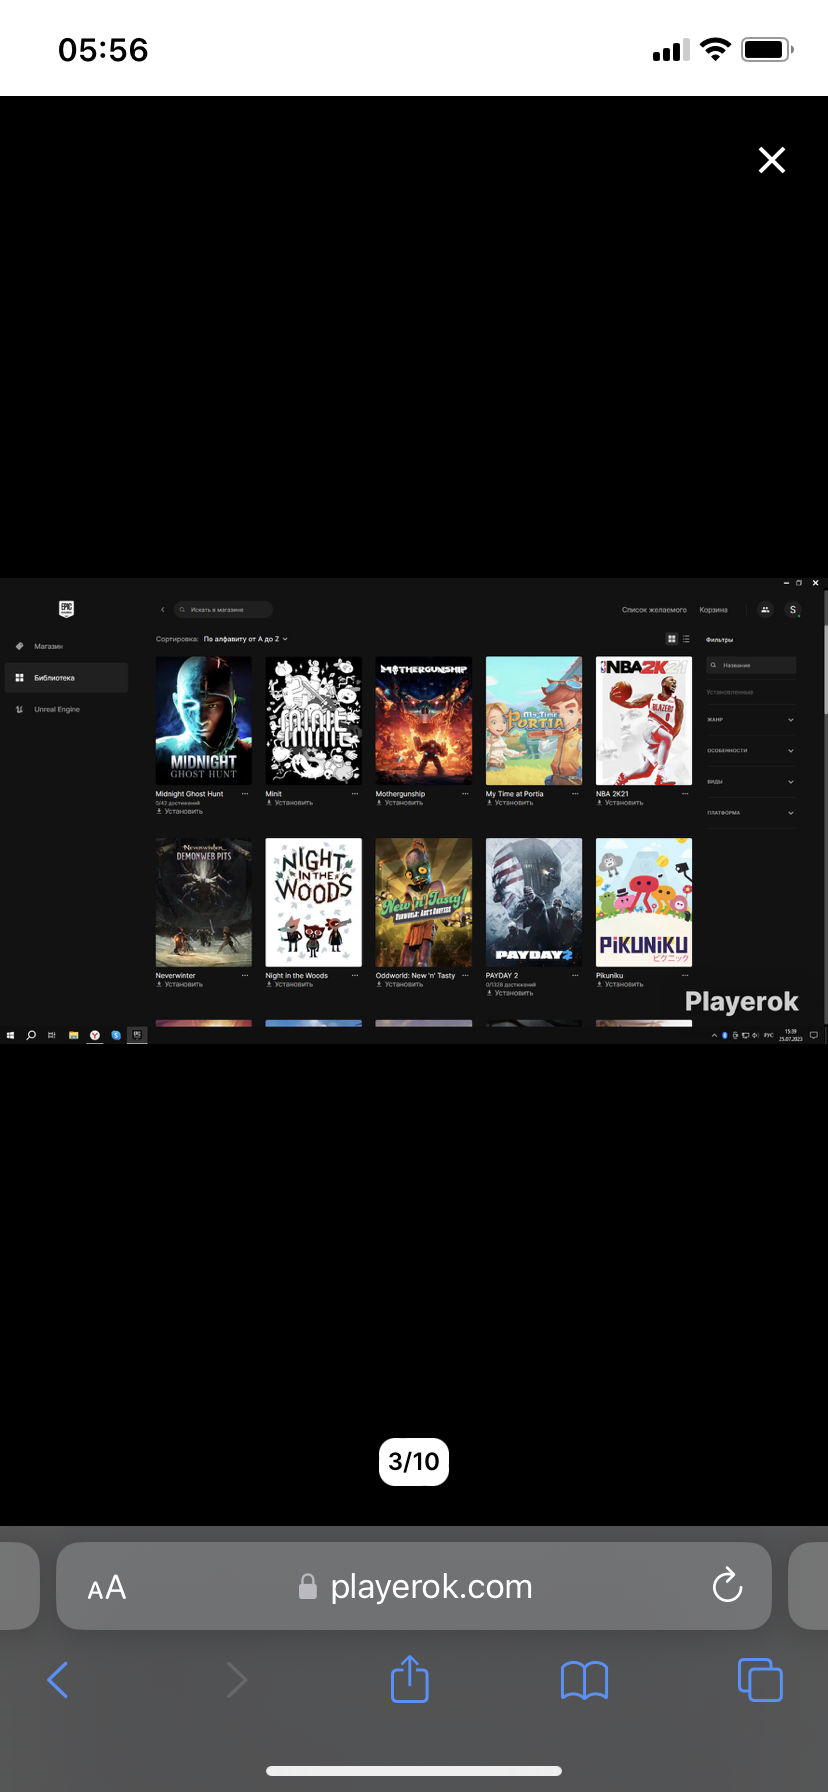Open Mothergunship's three-dot menu

click(465, 794)
